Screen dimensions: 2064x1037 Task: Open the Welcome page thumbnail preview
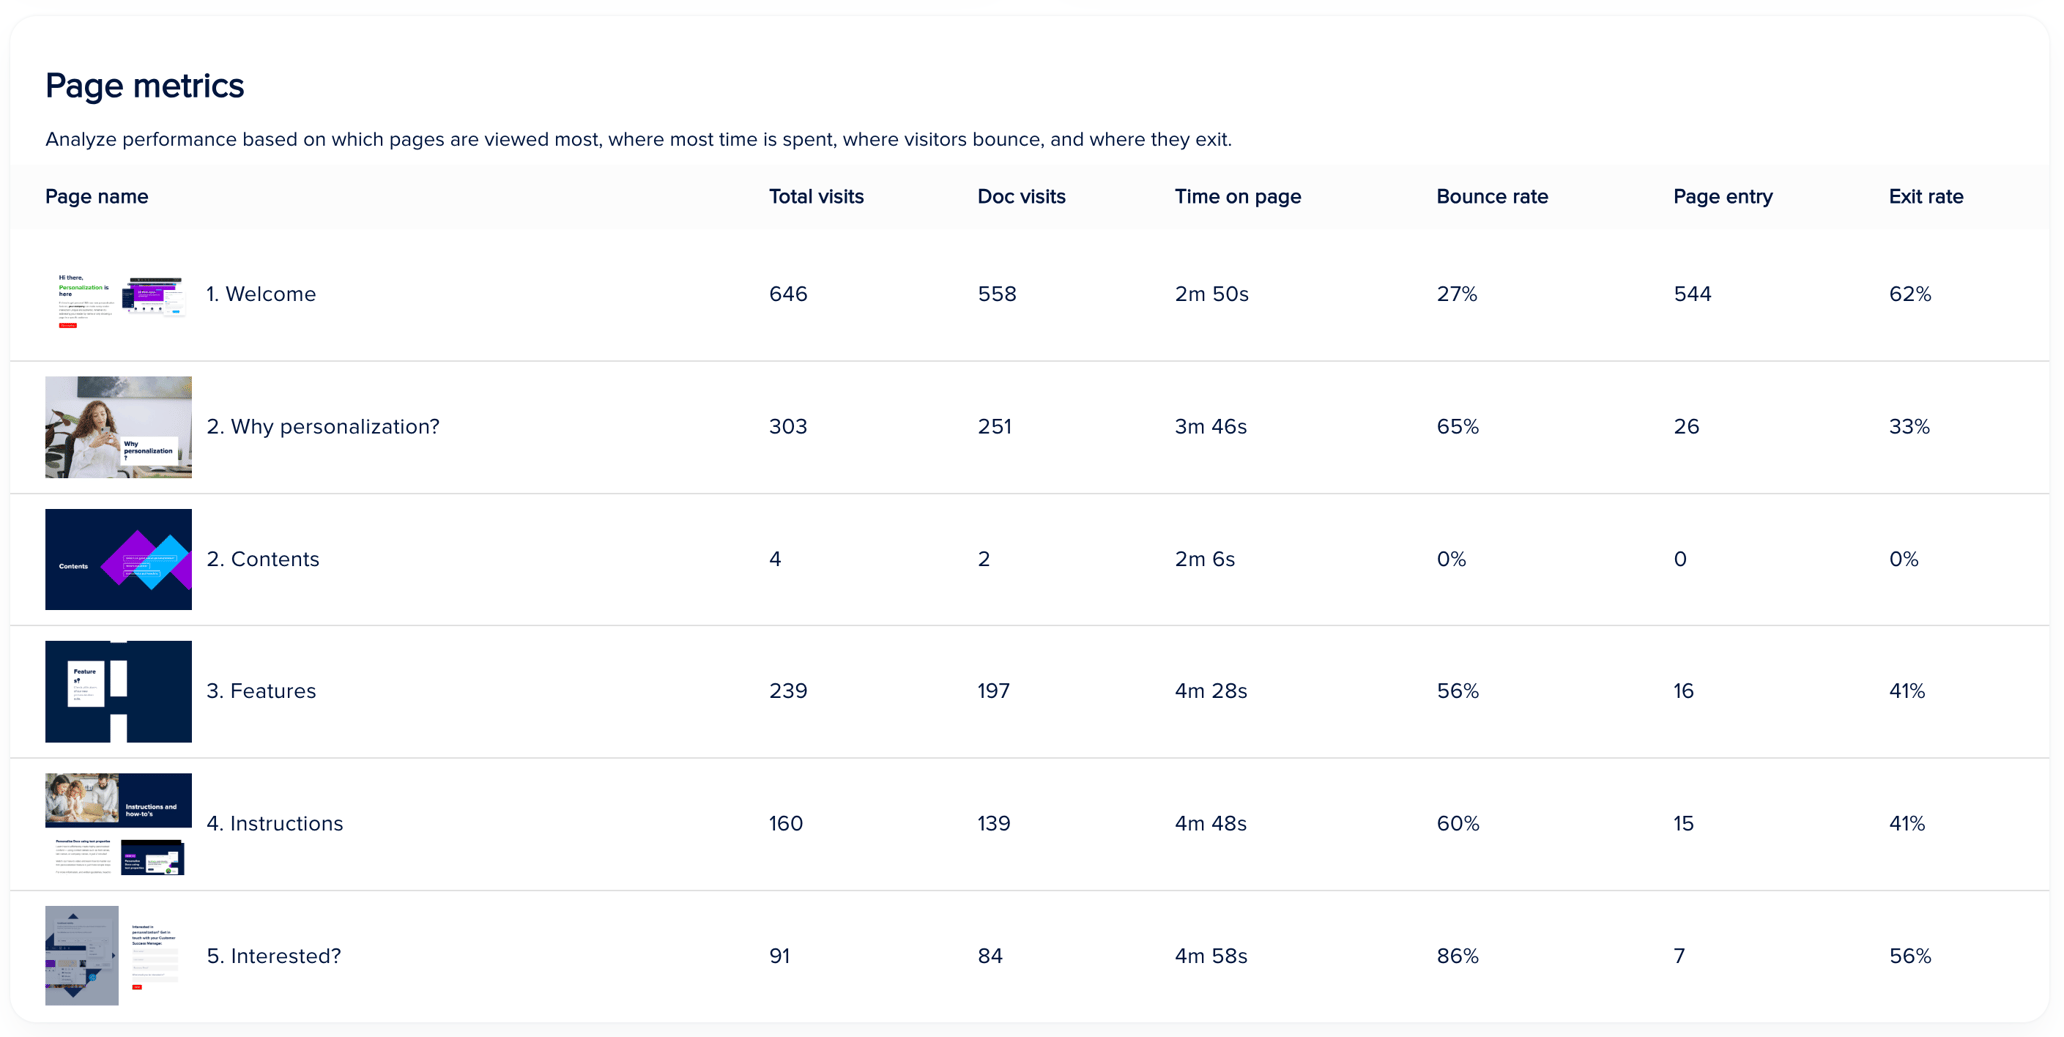(118, 294)
